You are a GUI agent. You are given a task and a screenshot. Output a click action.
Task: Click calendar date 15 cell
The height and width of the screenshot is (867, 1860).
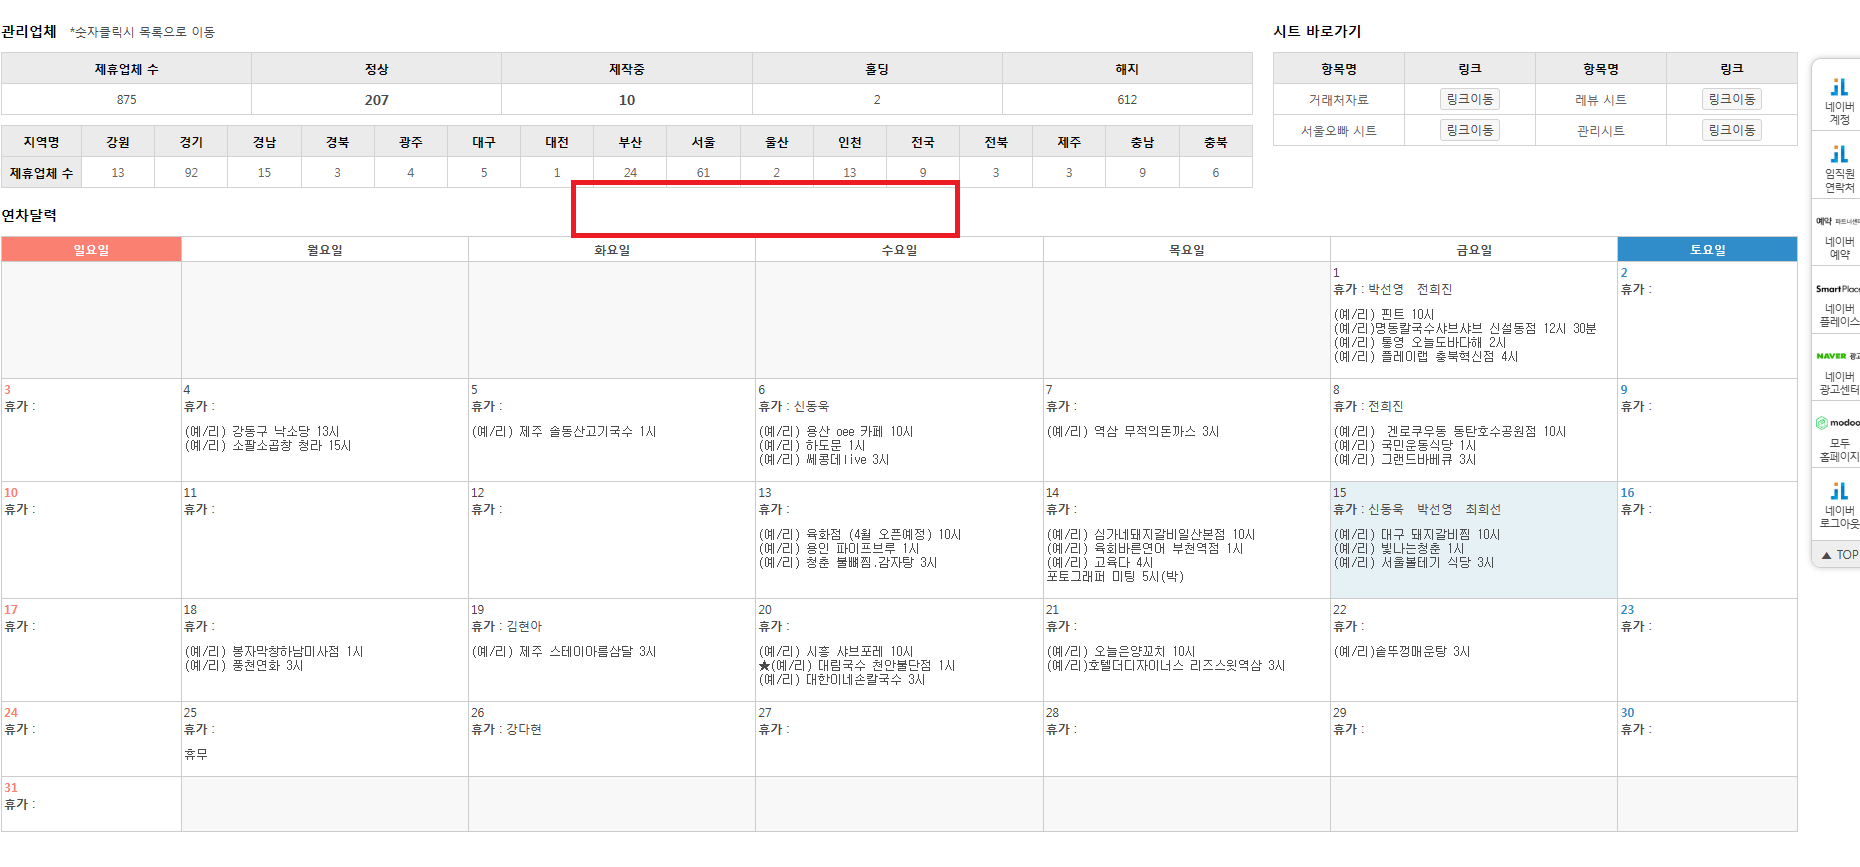[1472, 540]
